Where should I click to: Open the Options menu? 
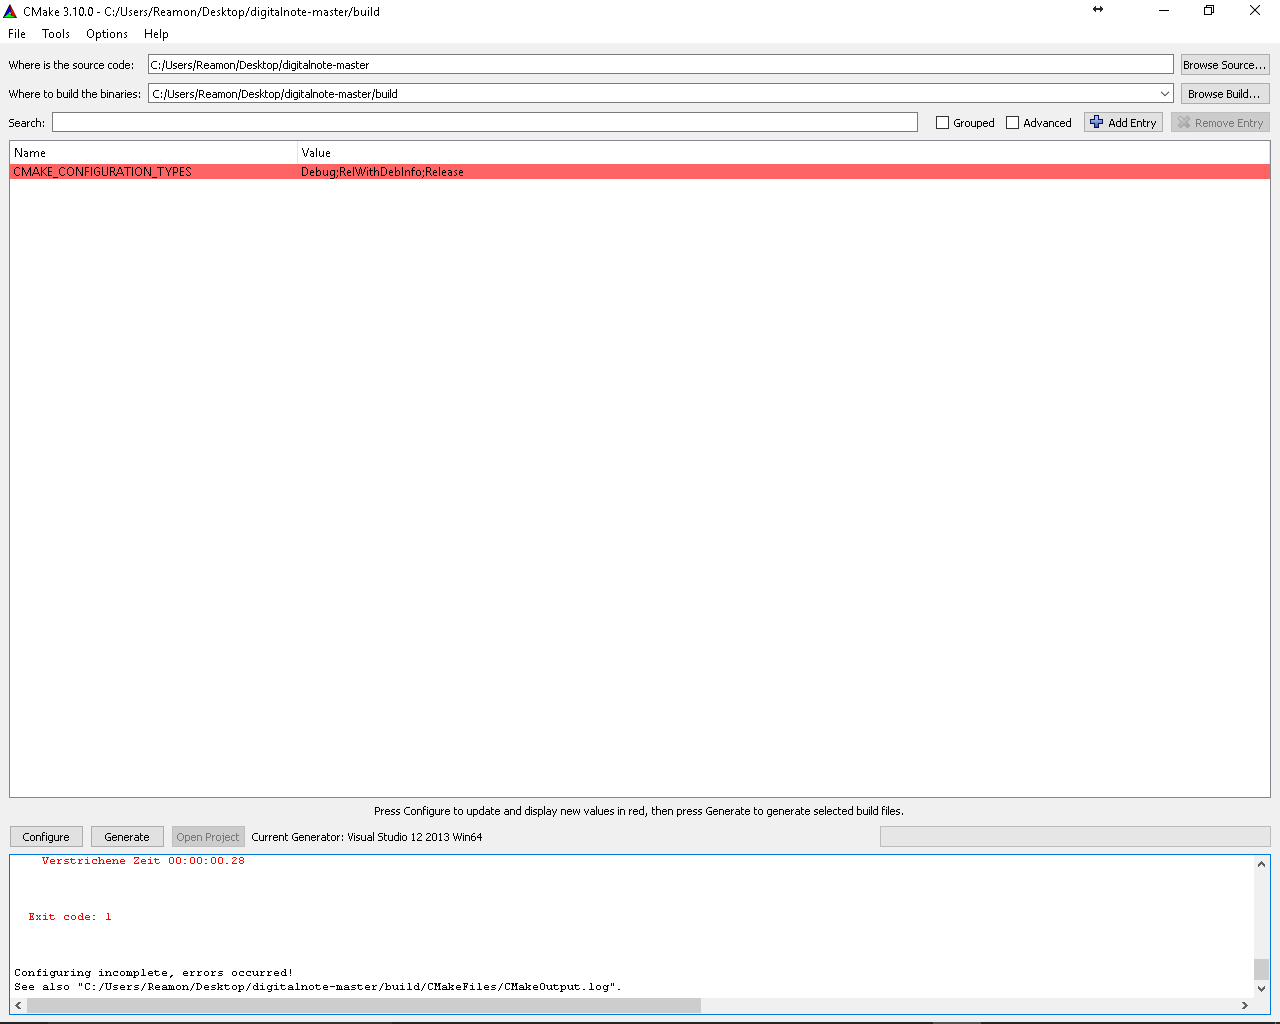pos(107,34)
